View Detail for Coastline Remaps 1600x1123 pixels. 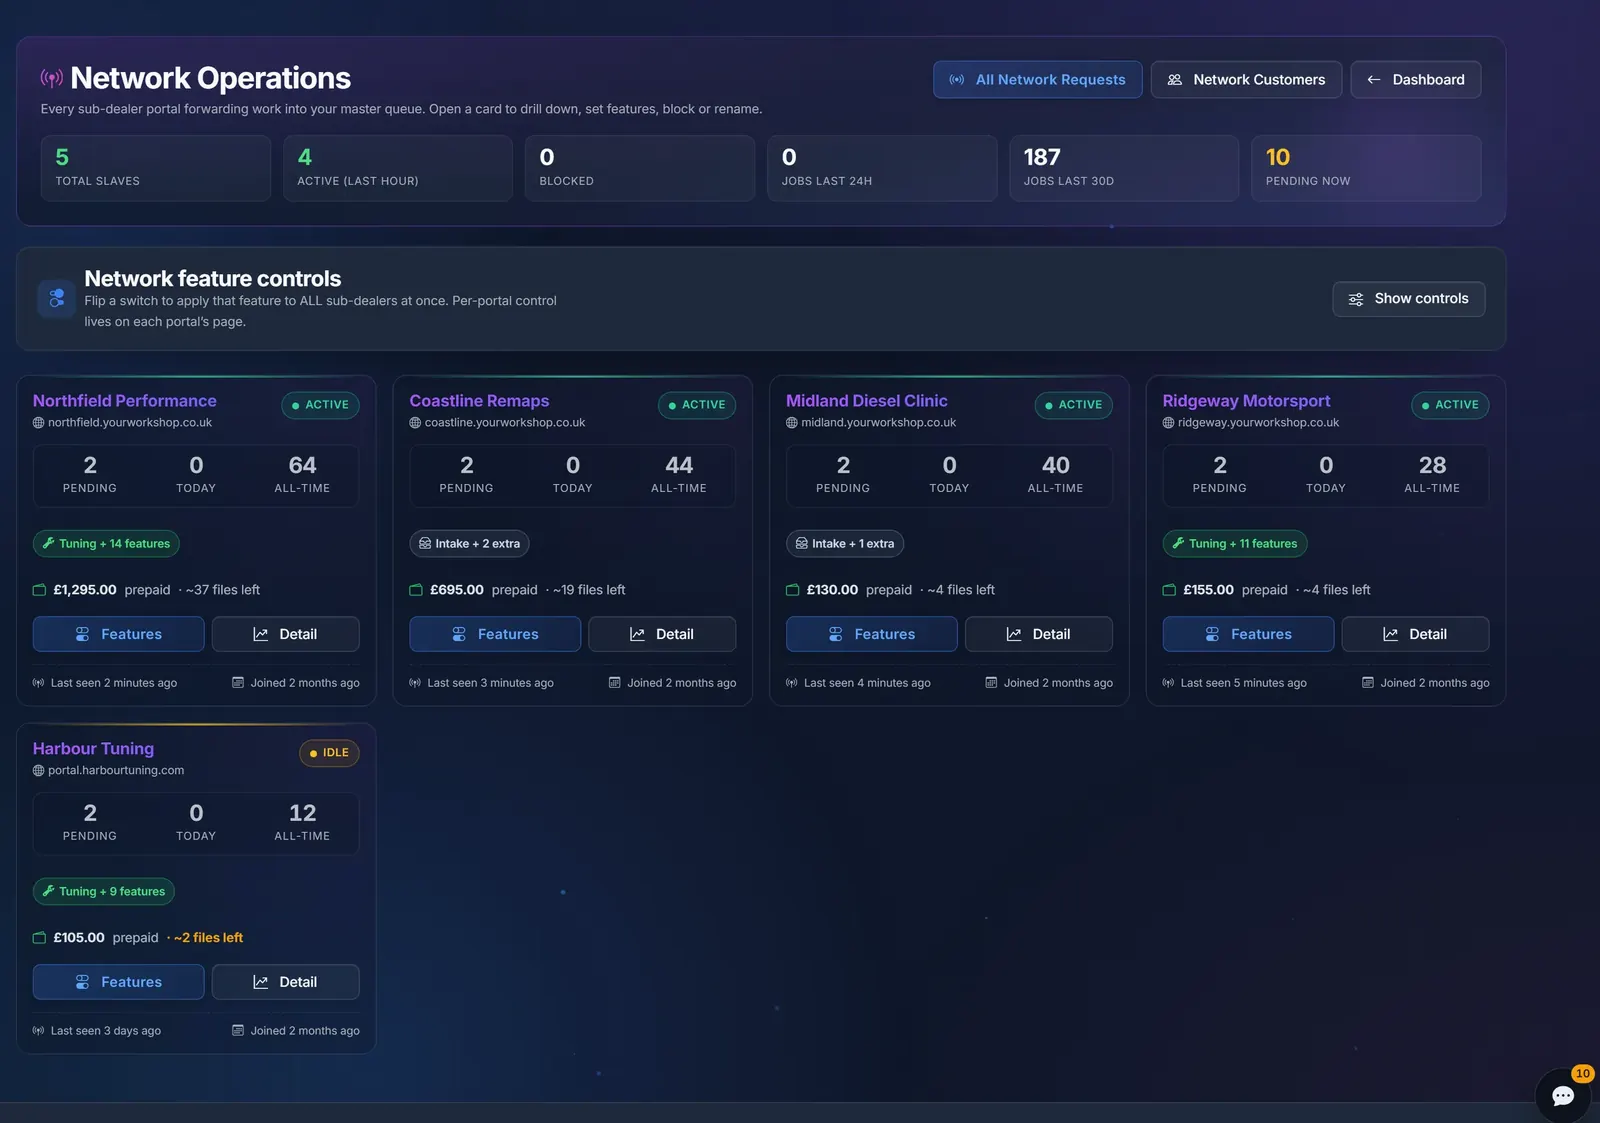(662, 634)
